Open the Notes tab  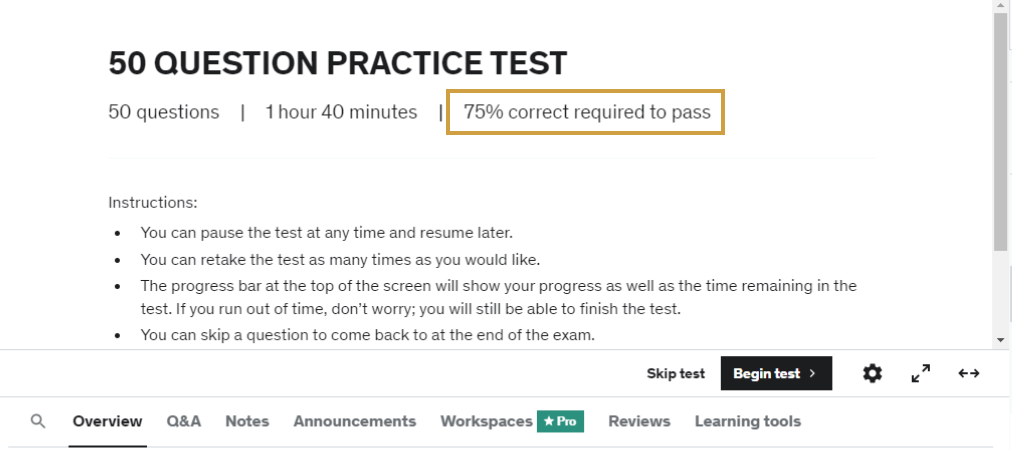pyautogui.click(x=247, y=421)
